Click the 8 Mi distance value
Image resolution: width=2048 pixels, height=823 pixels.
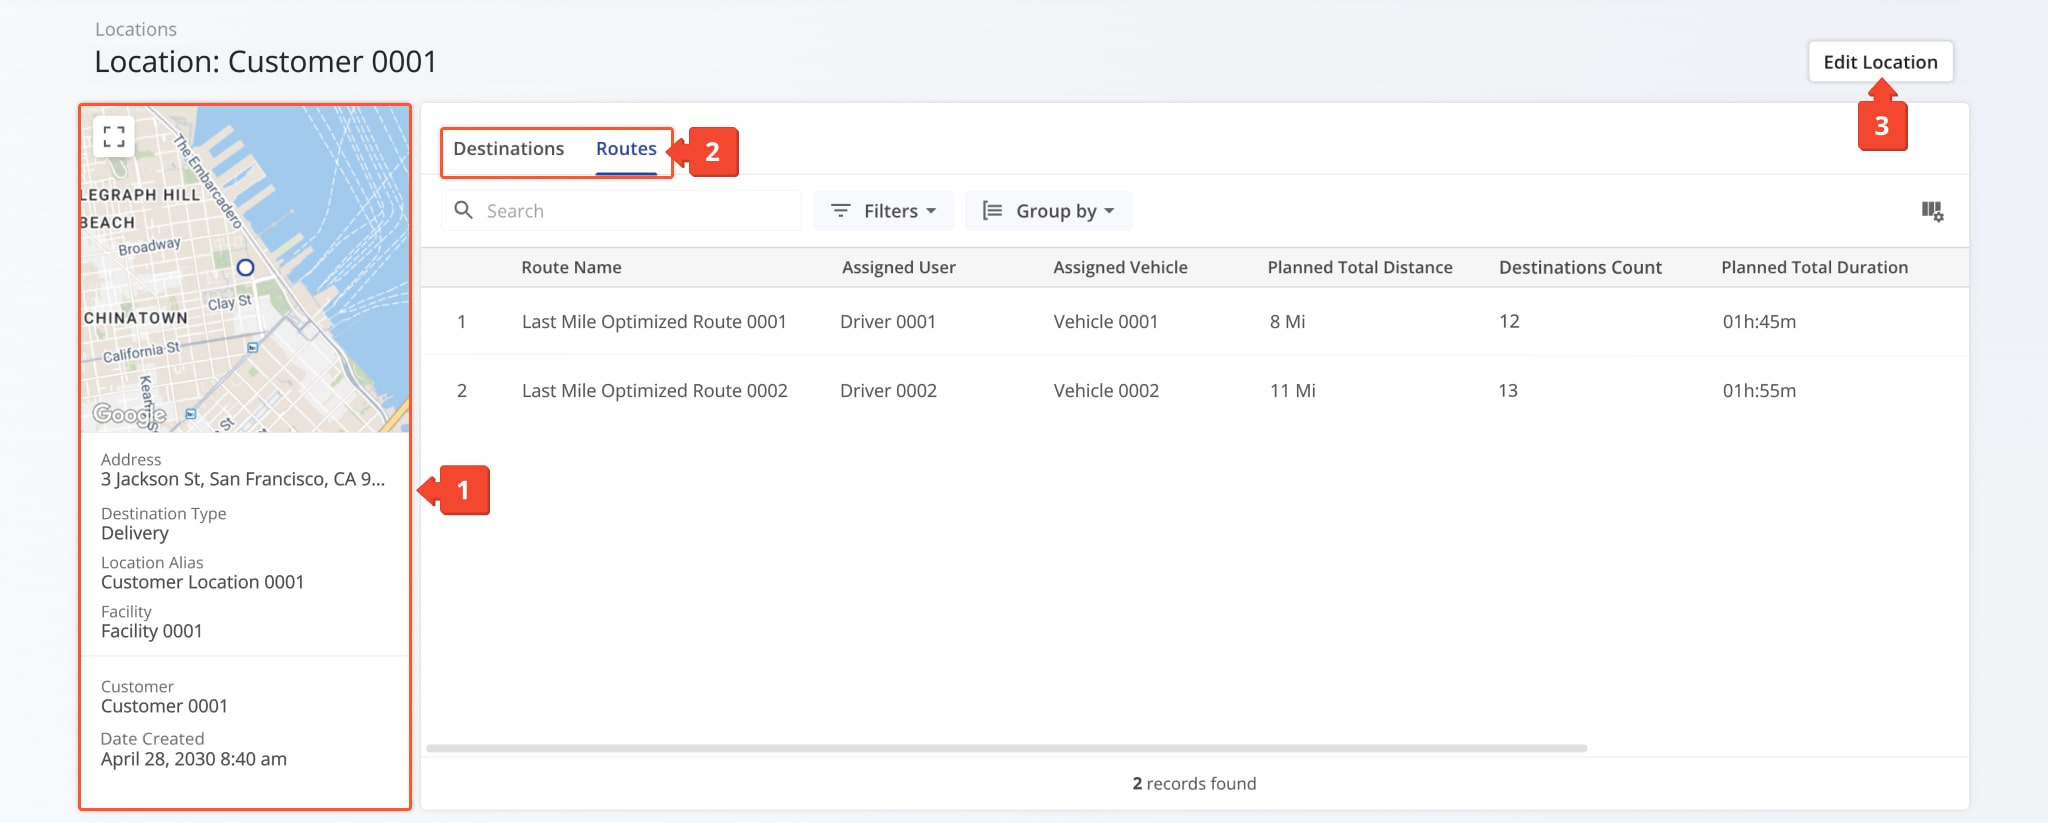[x=1287, y=322]
